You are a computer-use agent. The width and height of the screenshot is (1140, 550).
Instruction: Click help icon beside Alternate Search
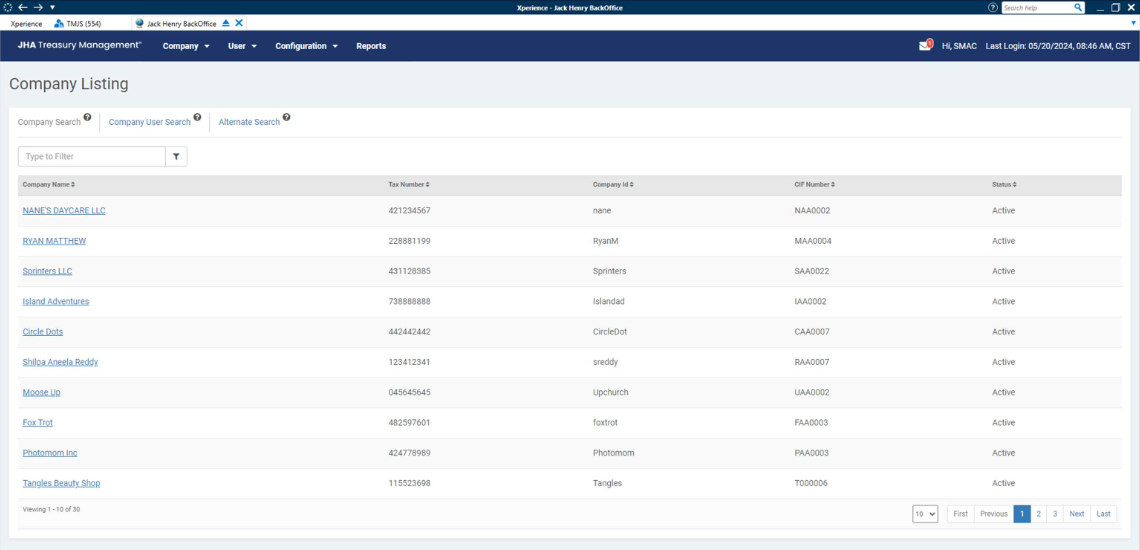(287, 117)
